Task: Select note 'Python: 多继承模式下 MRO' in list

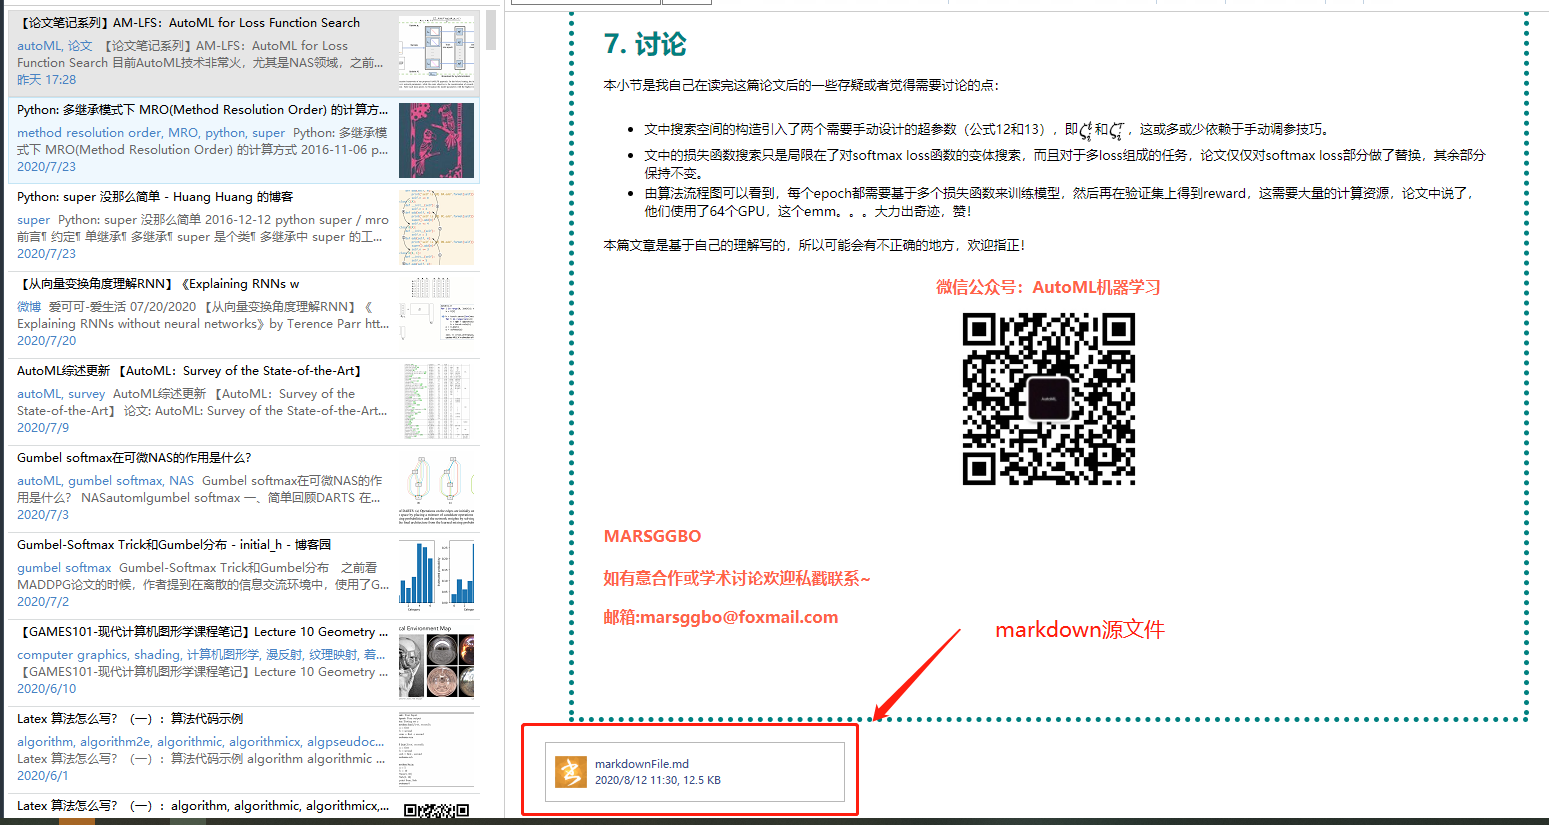Action: [244, 140]
